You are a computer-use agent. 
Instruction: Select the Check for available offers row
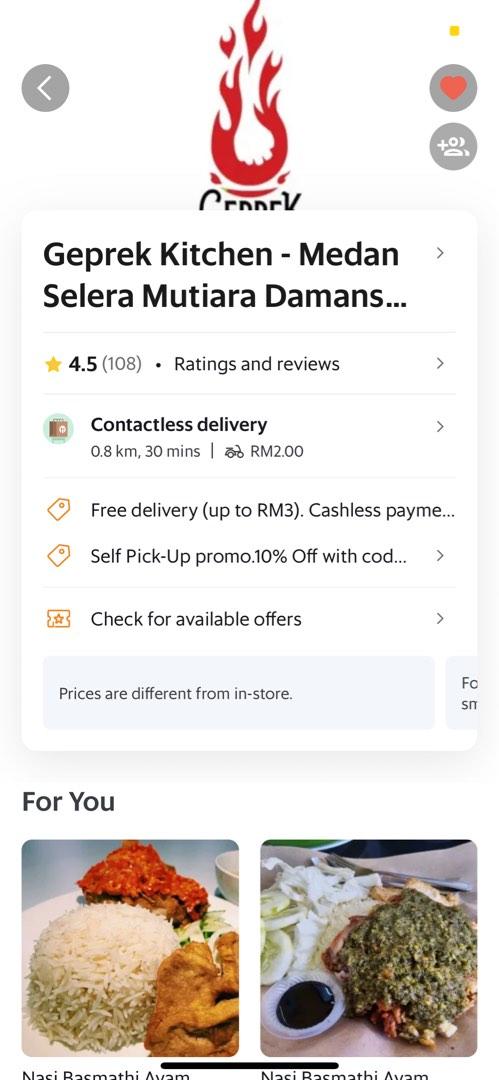pos(249,619)
